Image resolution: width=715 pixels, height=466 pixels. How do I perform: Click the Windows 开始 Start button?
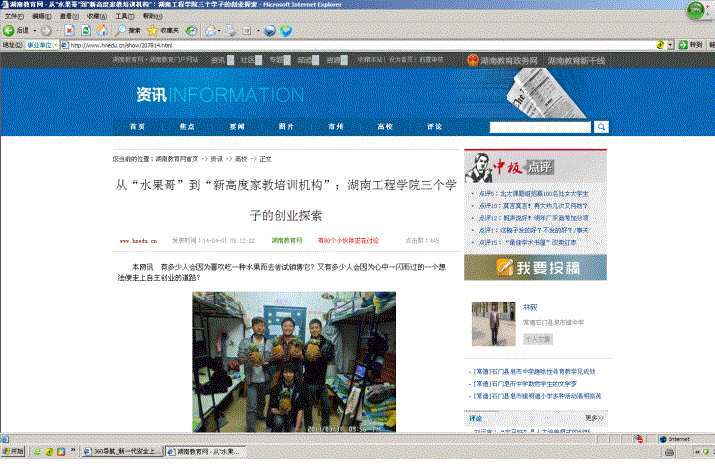(x=14, y=453)
